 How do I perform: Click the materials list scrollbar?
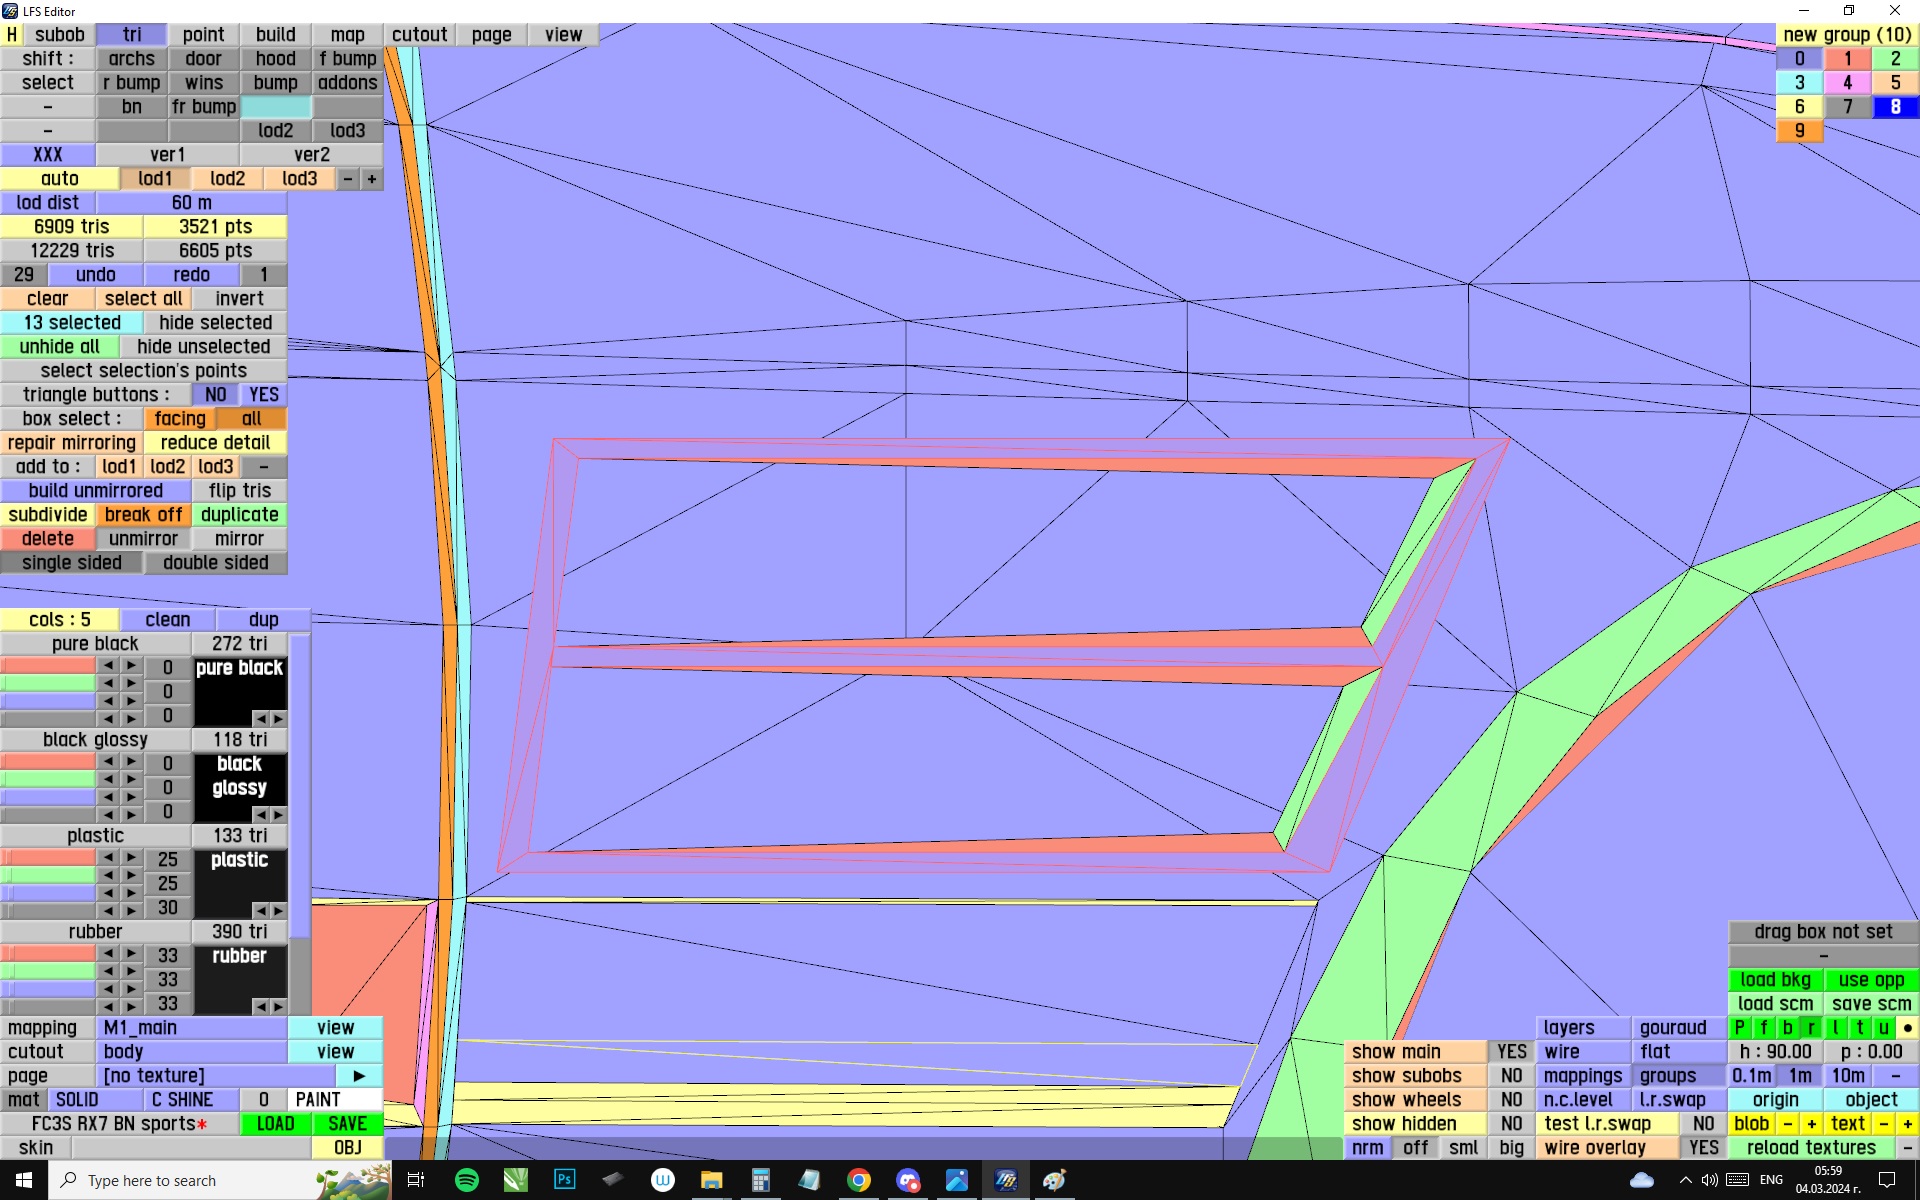299,780
